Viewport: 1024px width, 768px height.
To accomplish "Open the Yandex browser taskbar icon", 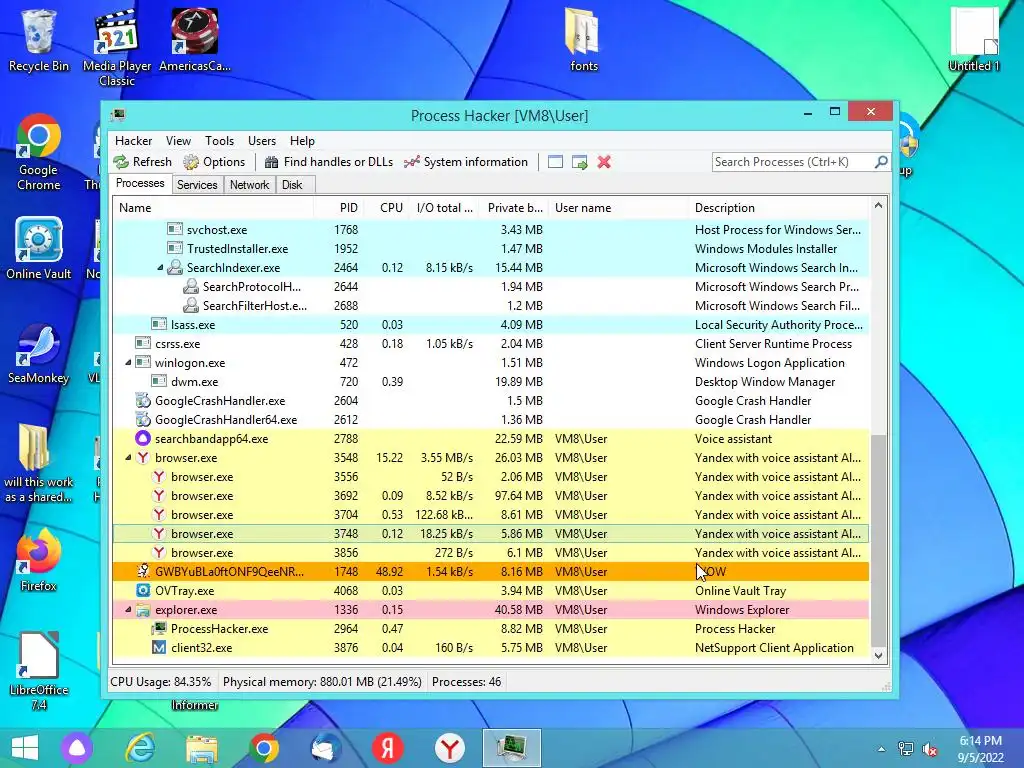I will tap(449, 748).
